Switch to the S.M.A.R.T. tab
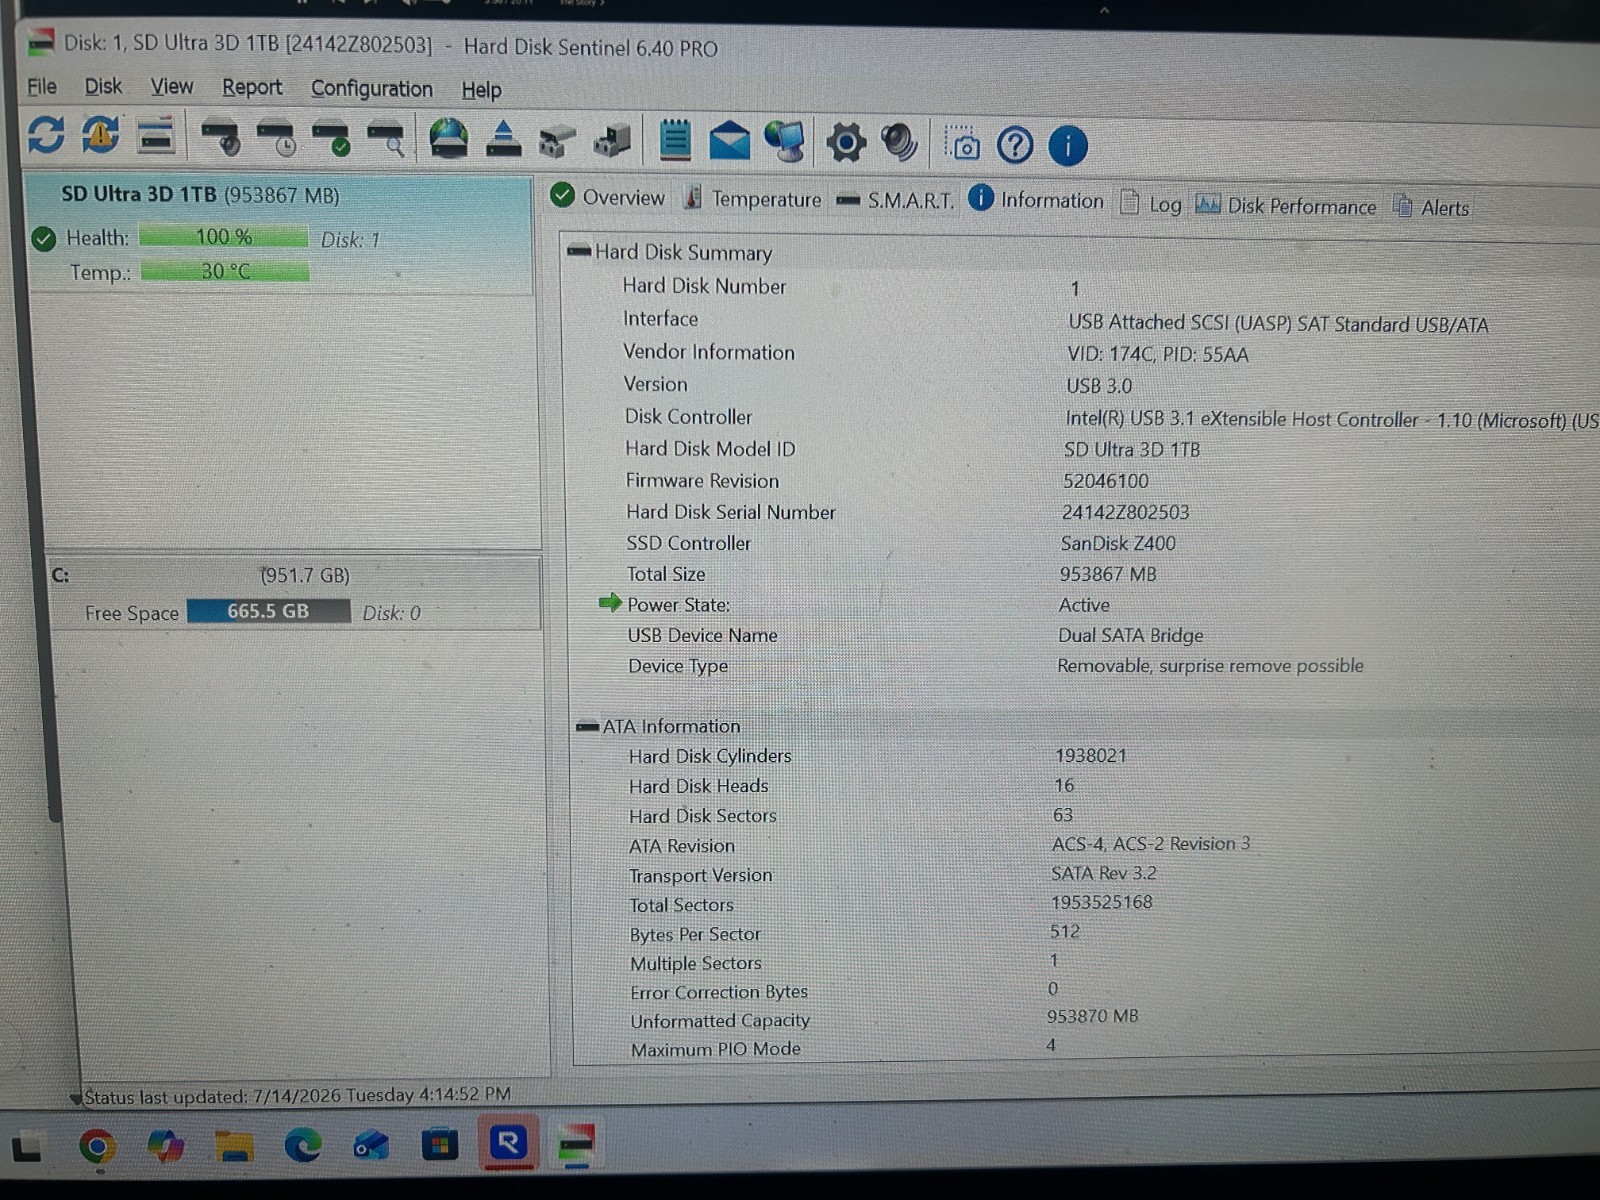 pyautogui.click(x=895, y=201)
